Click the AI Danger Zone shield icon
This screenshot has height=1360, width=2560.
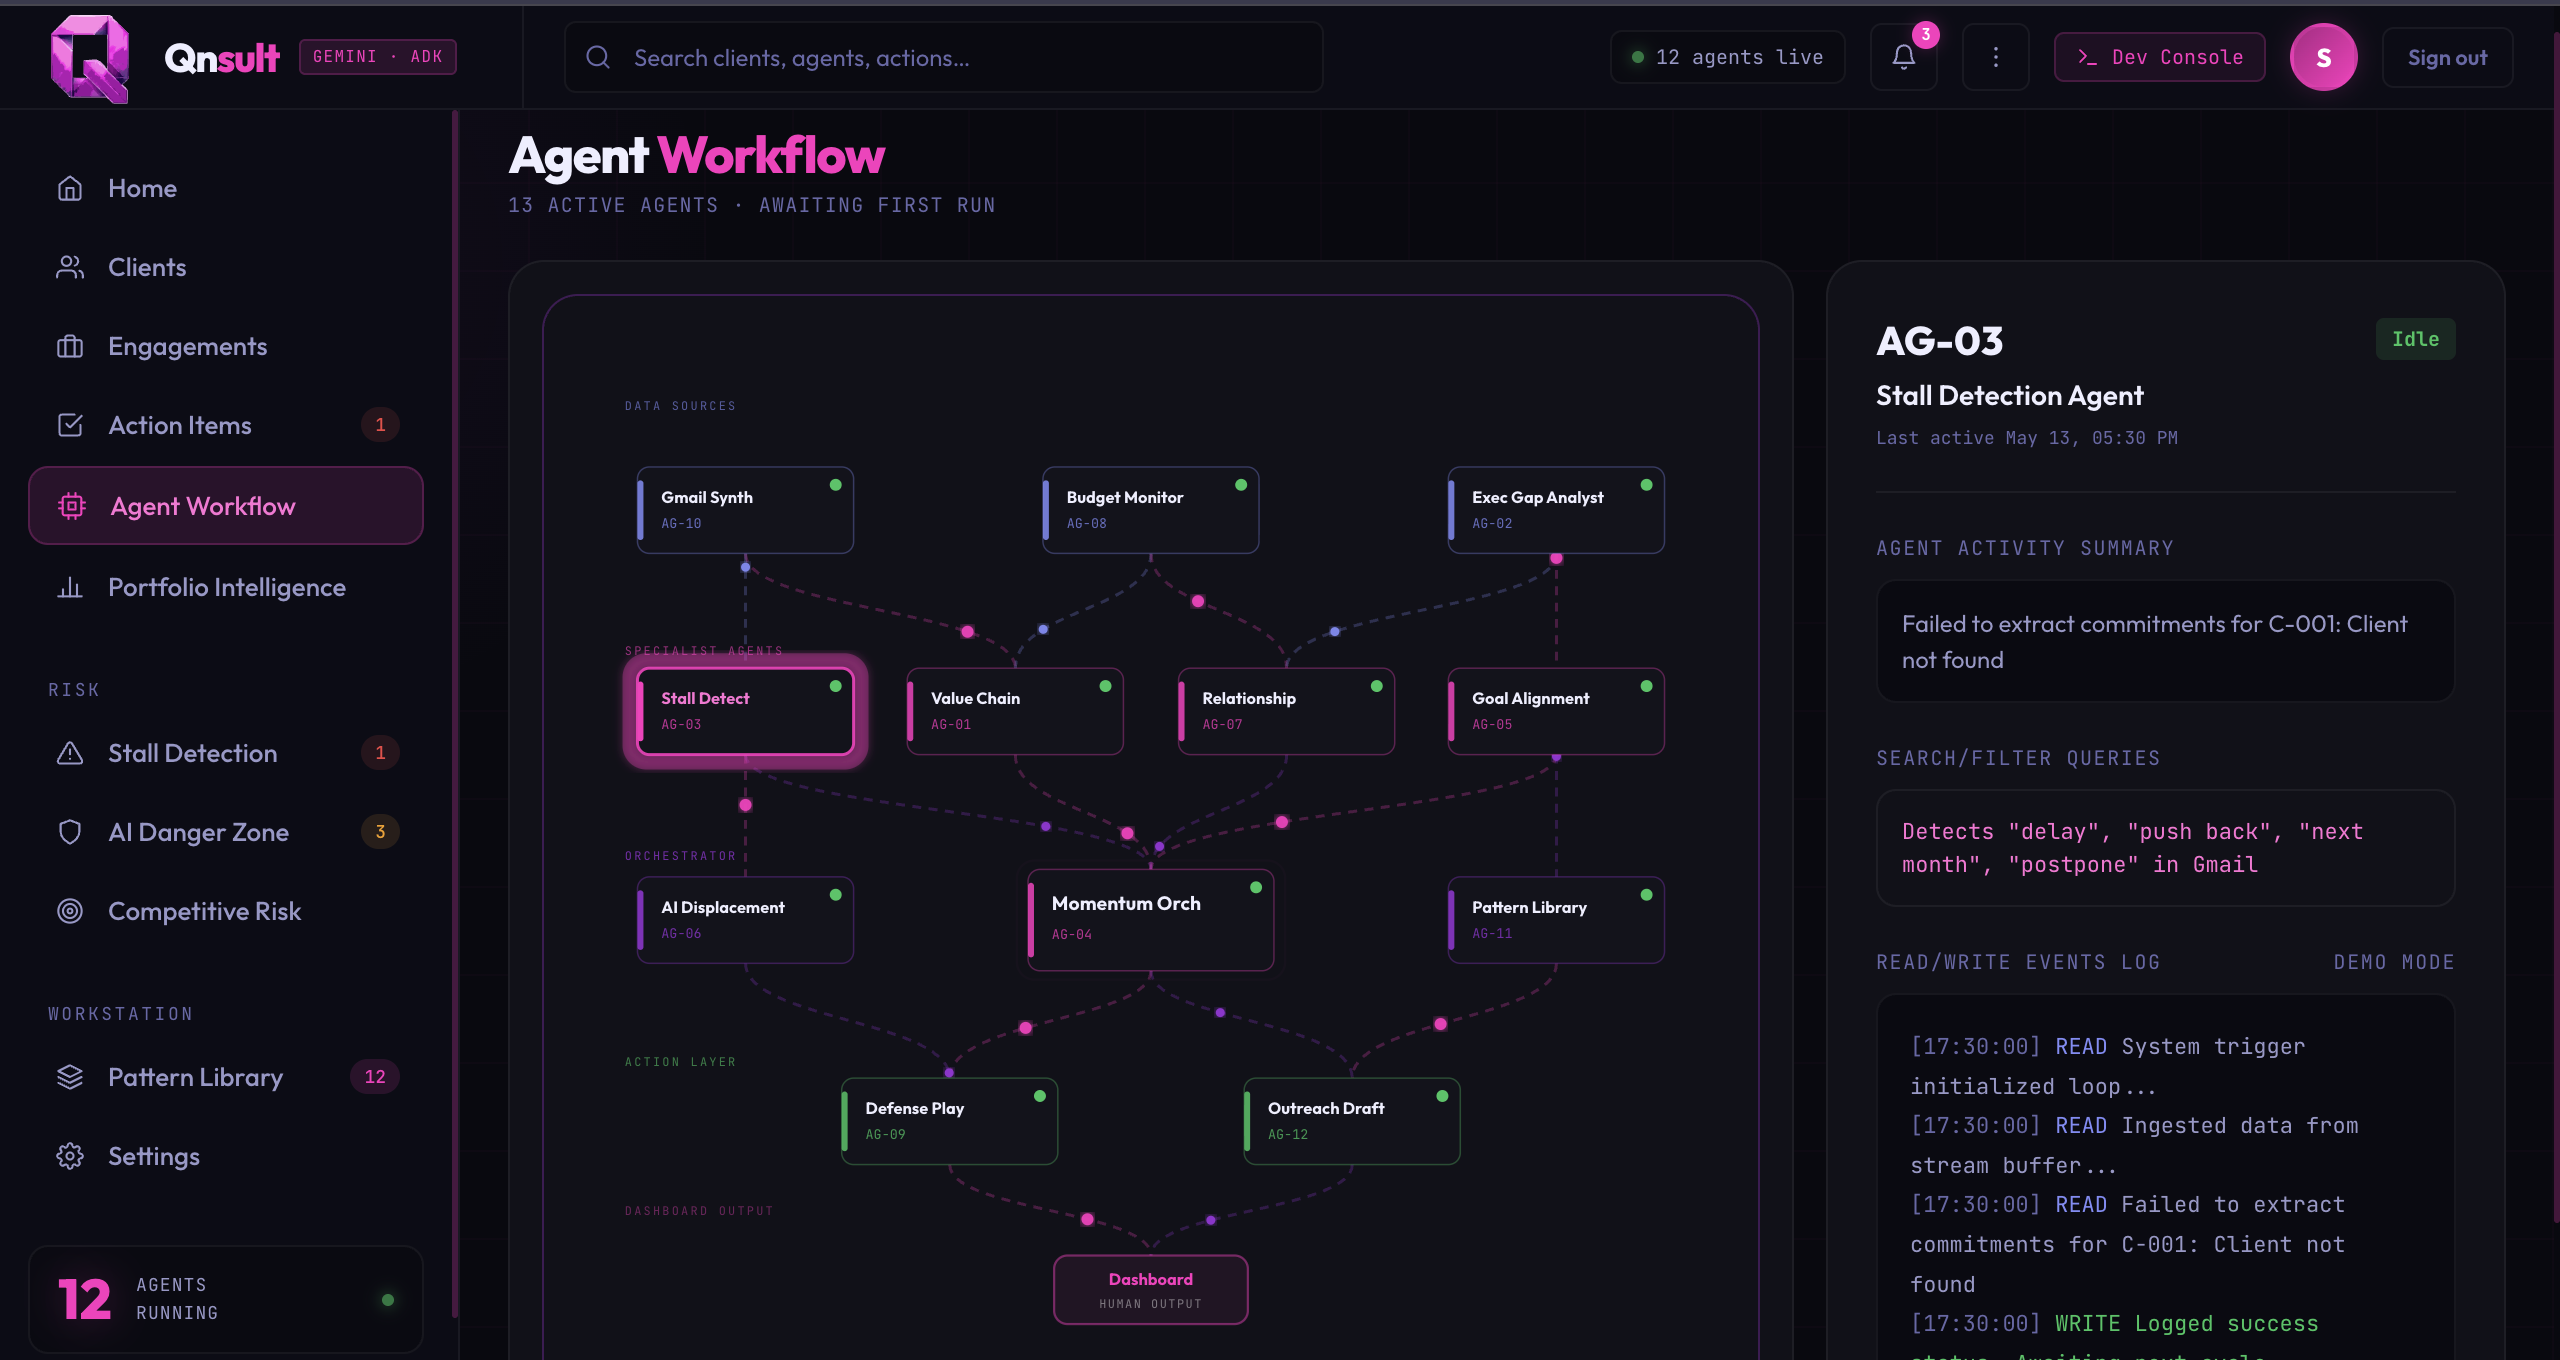point(70,832)
